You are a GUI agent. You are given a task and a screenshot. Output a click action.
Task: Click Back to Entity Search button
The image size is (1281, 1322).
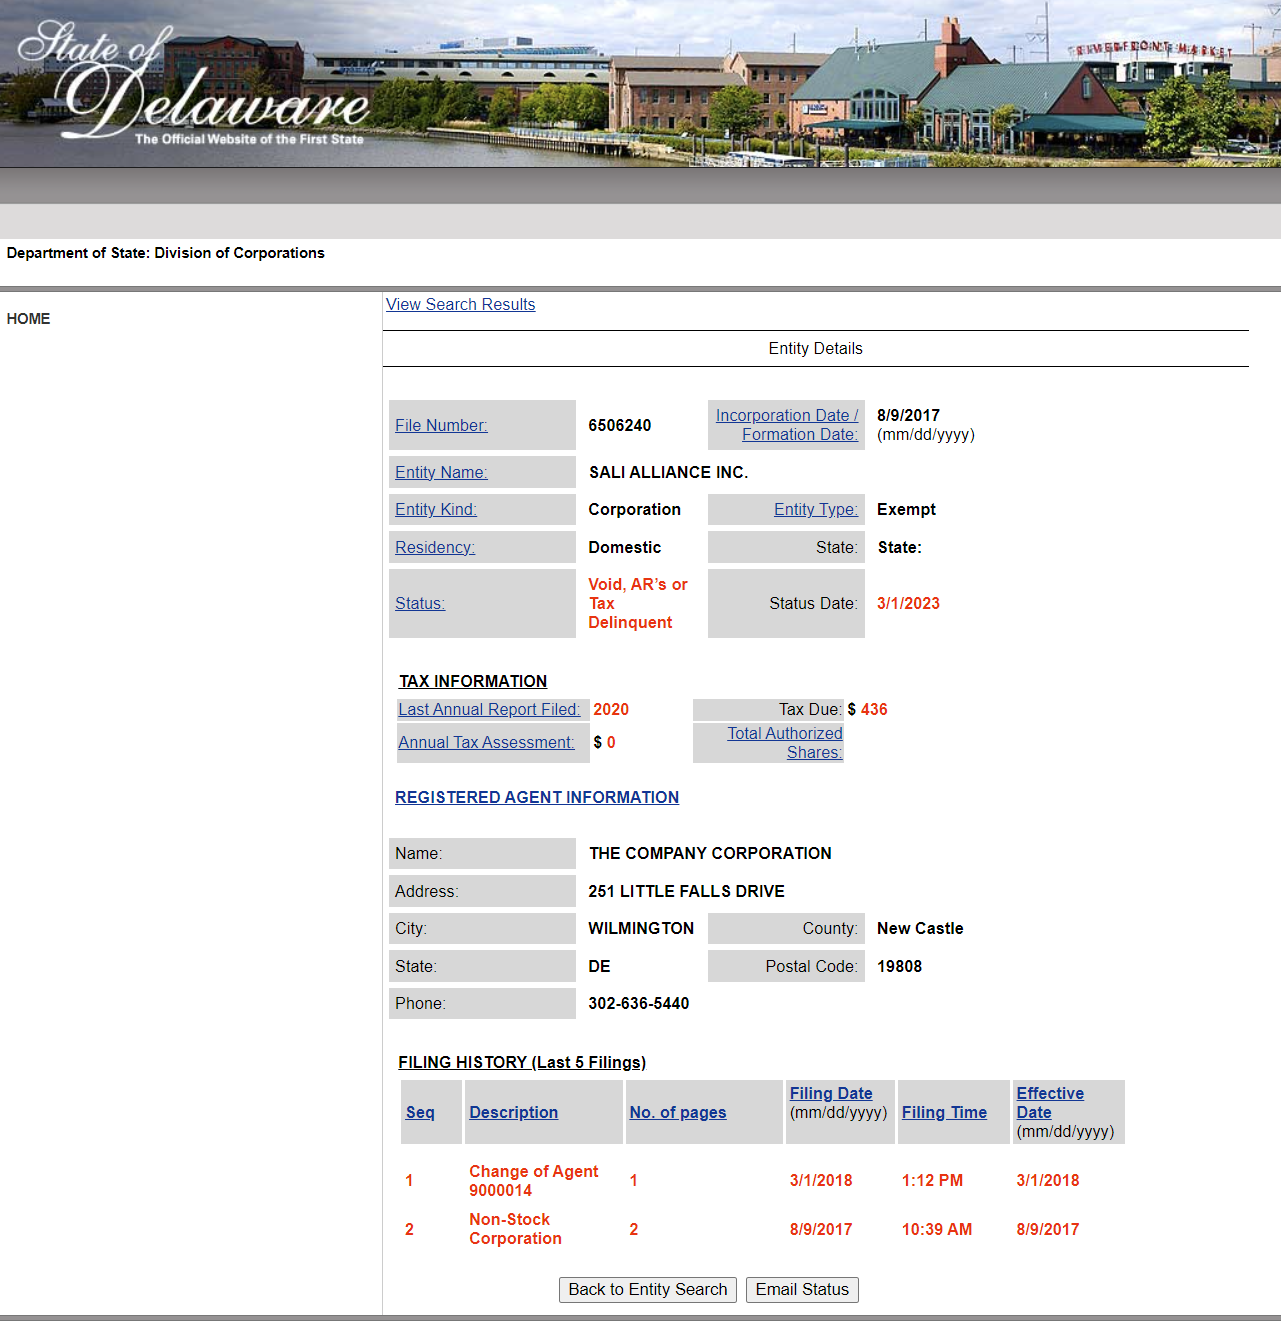pyautogui.click(x=648, y=1290)
